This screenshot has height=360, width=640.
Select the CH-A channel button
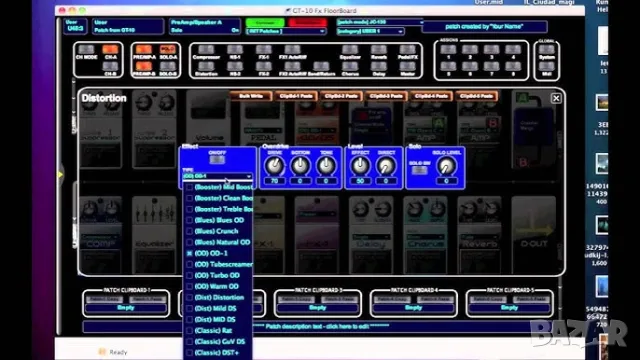click(x=110, y=50)
